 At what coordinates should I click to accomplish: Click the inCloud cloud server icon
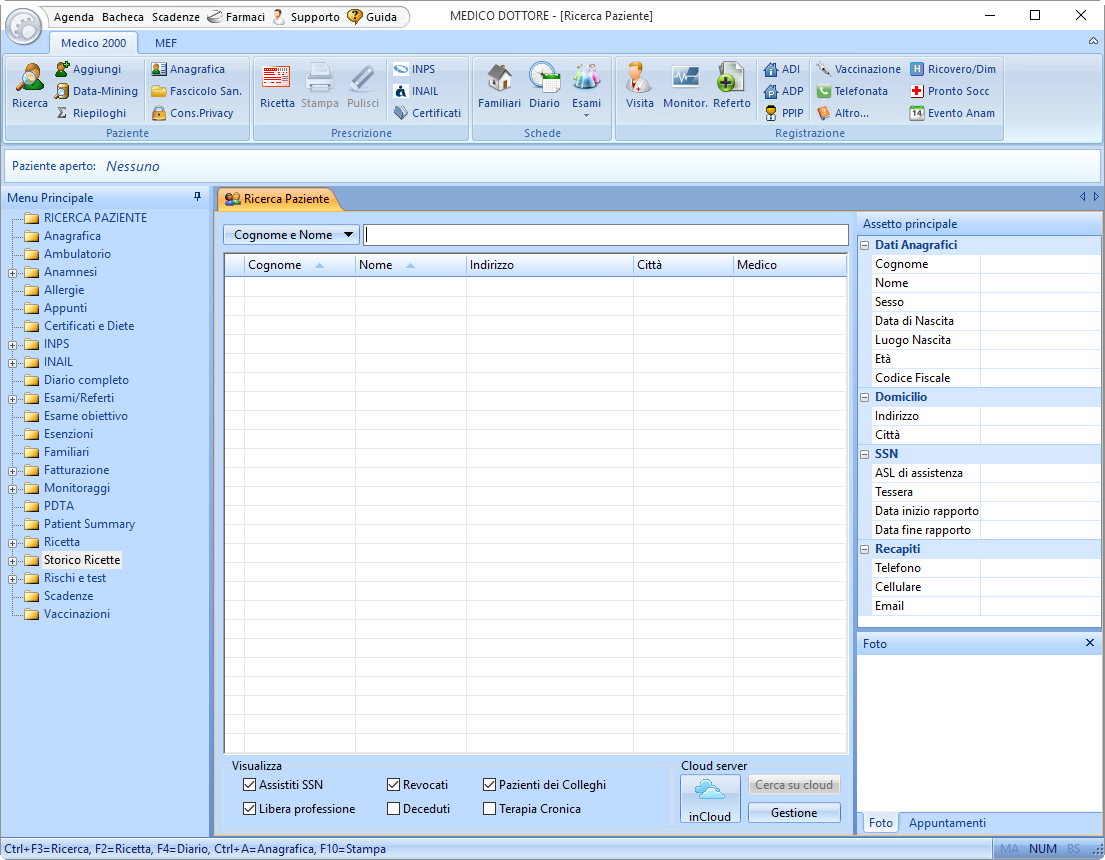(x=710, y=799)
